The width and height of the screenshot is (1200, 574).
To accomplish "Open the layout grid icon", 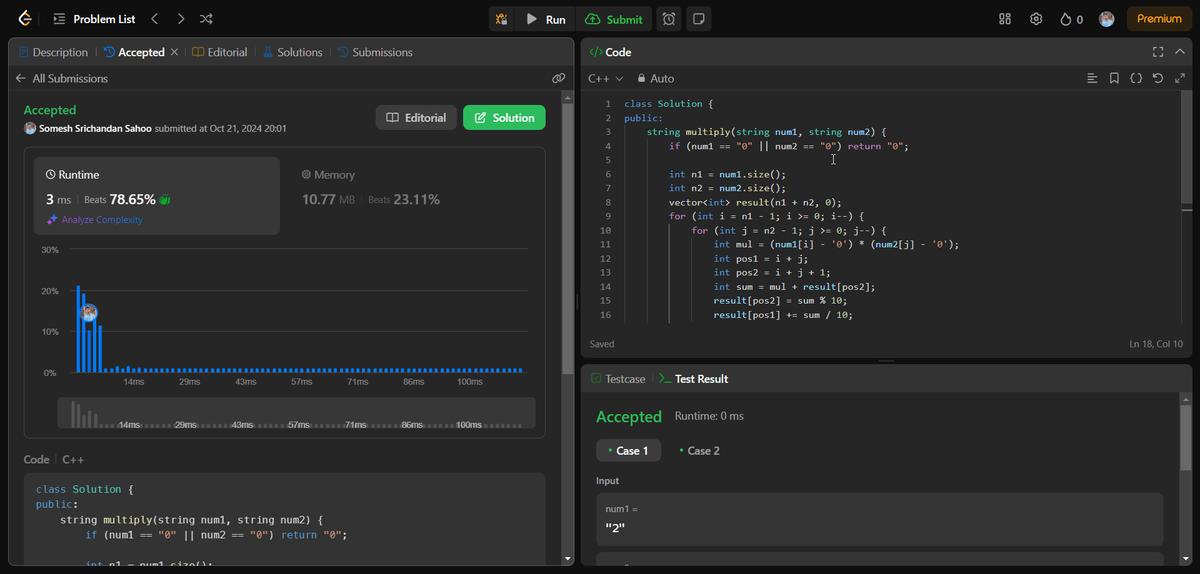I will tap(1006, 19).
